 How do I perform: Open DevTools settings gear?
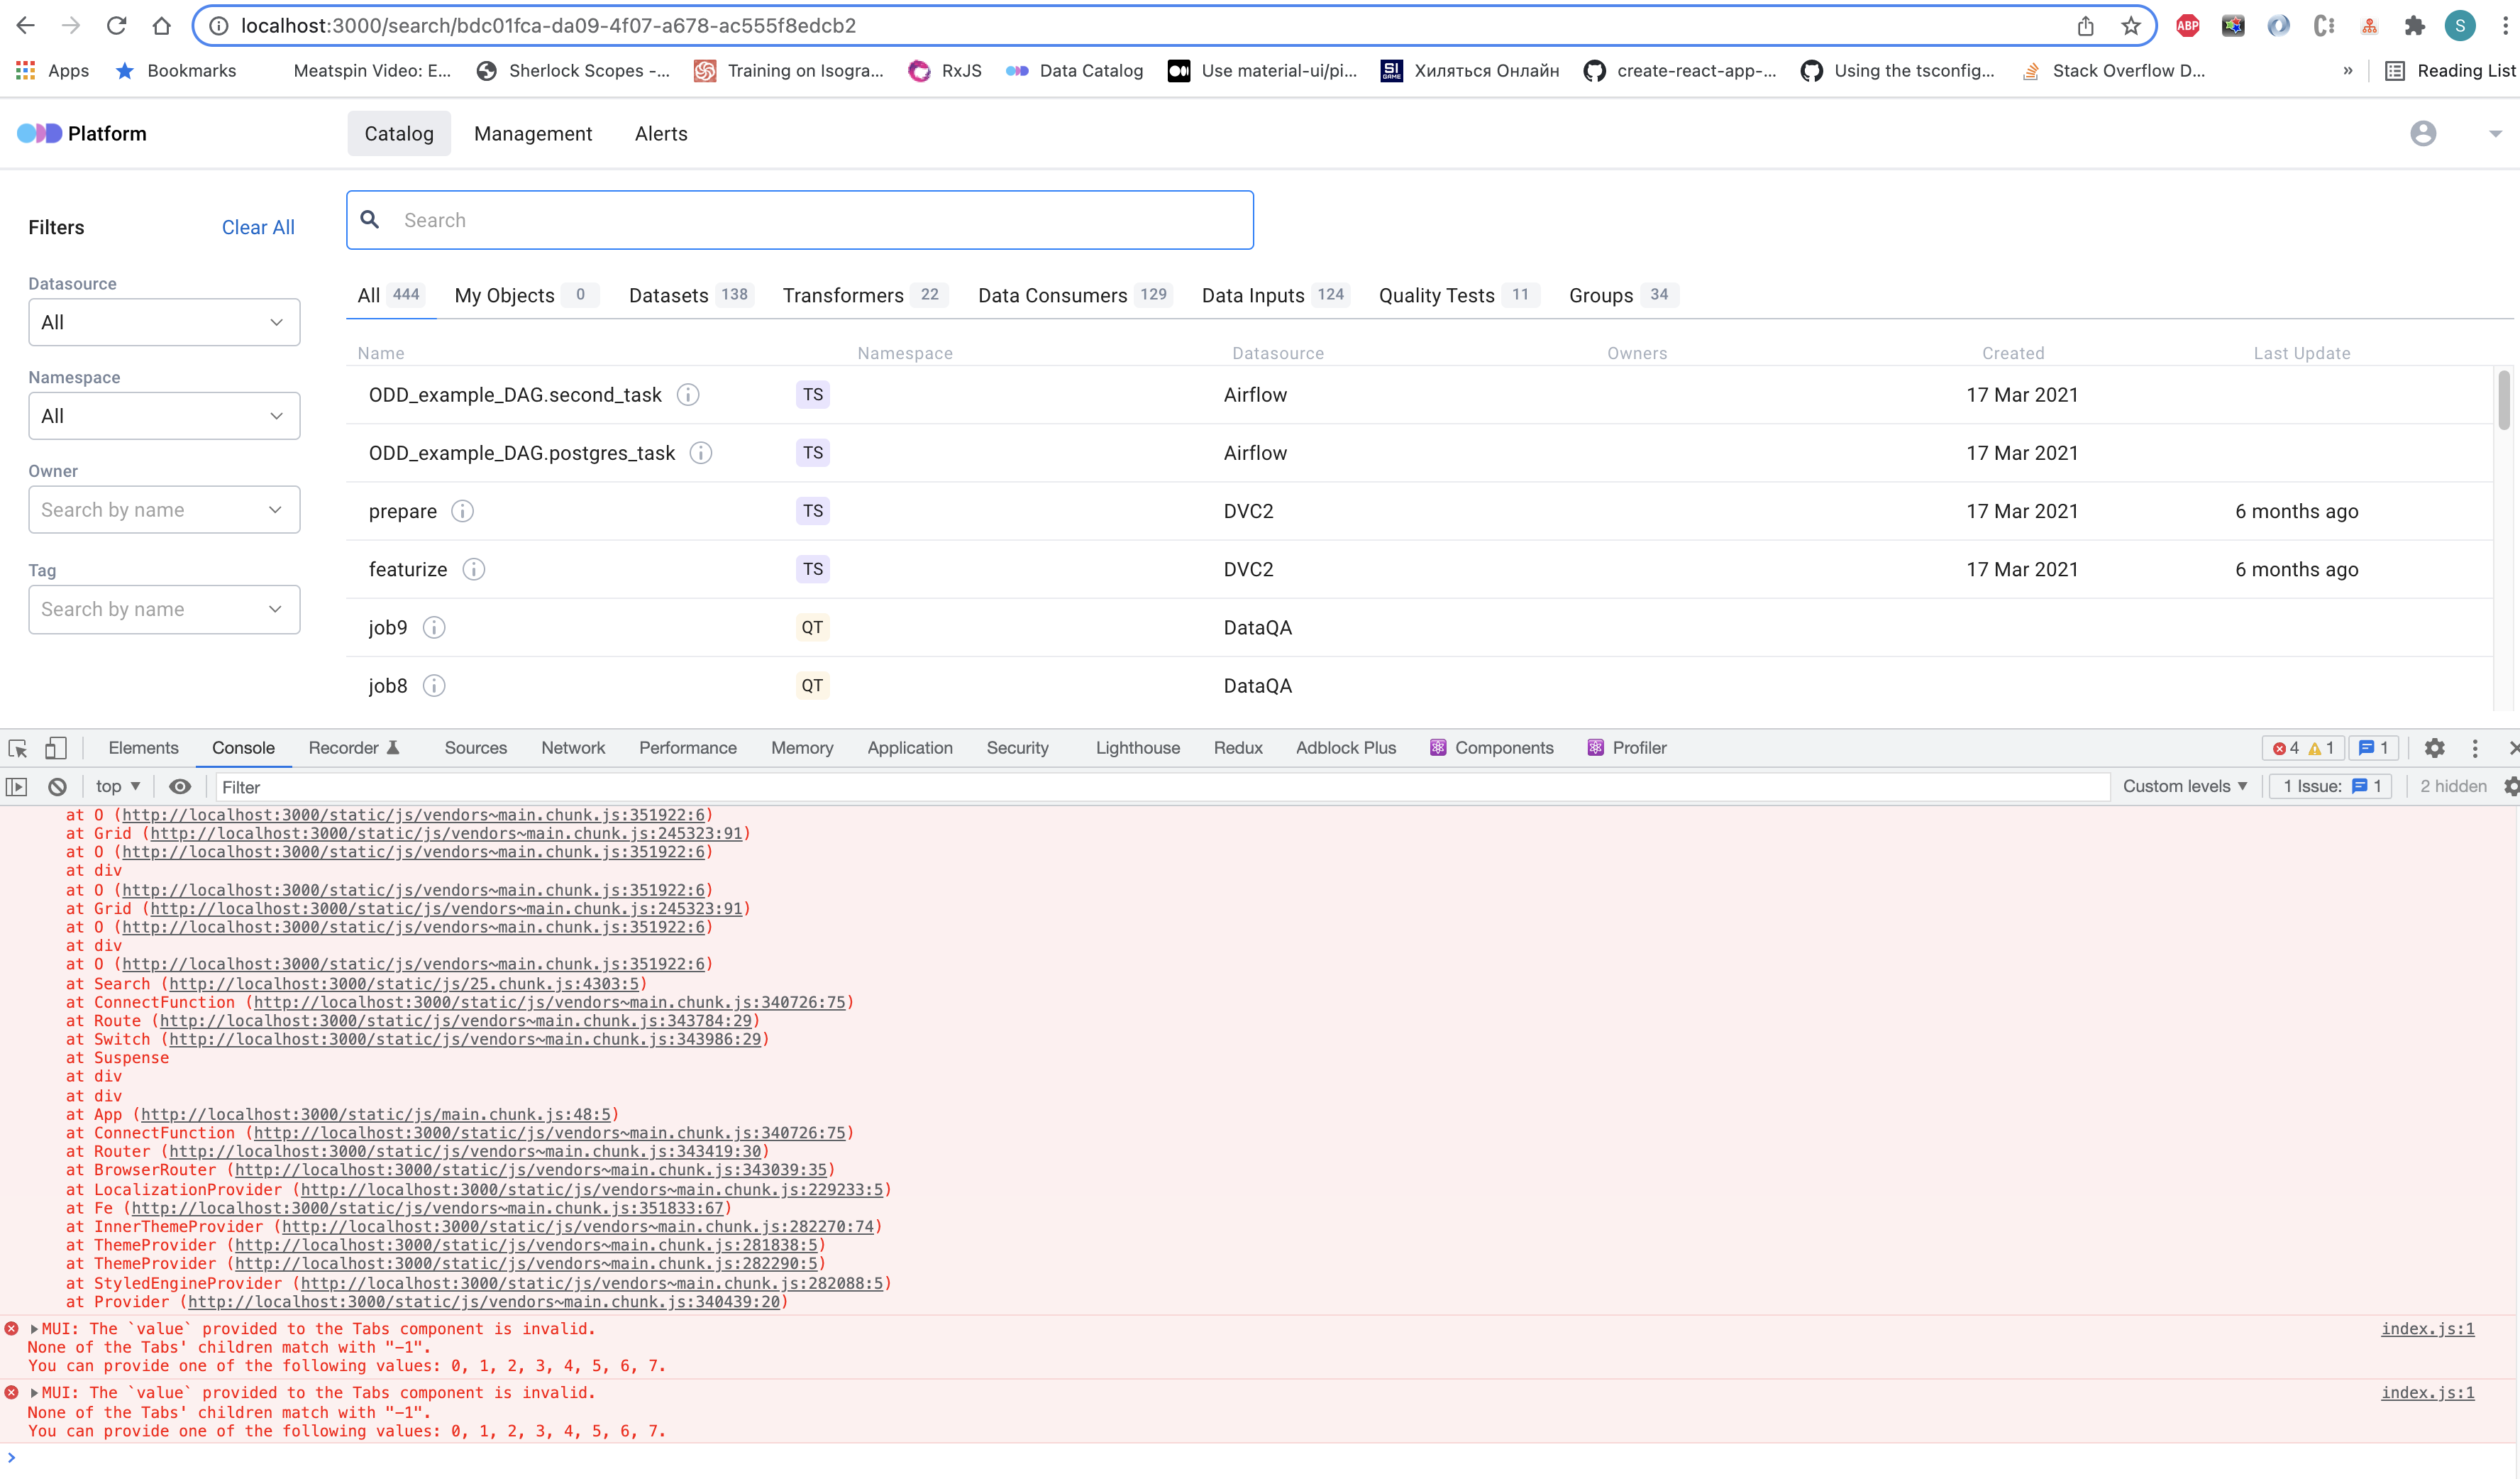[x=2435, y=748]
